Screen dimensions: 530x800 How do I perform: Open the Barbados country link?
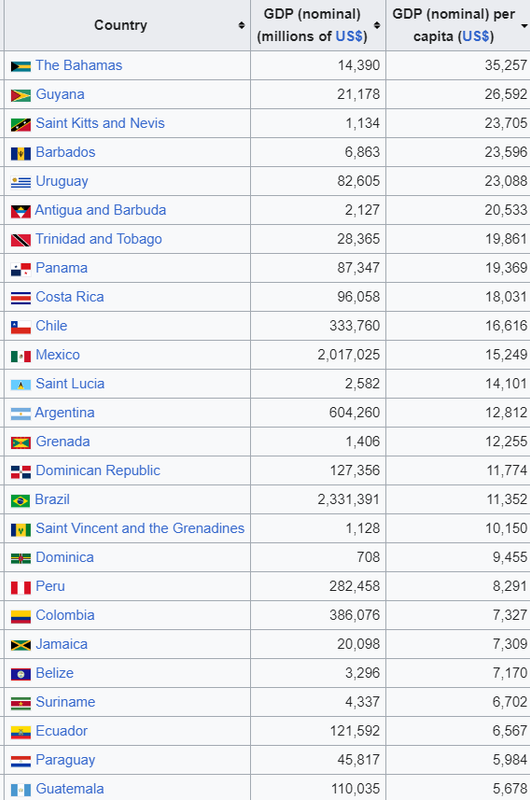(x=65, y=152)
